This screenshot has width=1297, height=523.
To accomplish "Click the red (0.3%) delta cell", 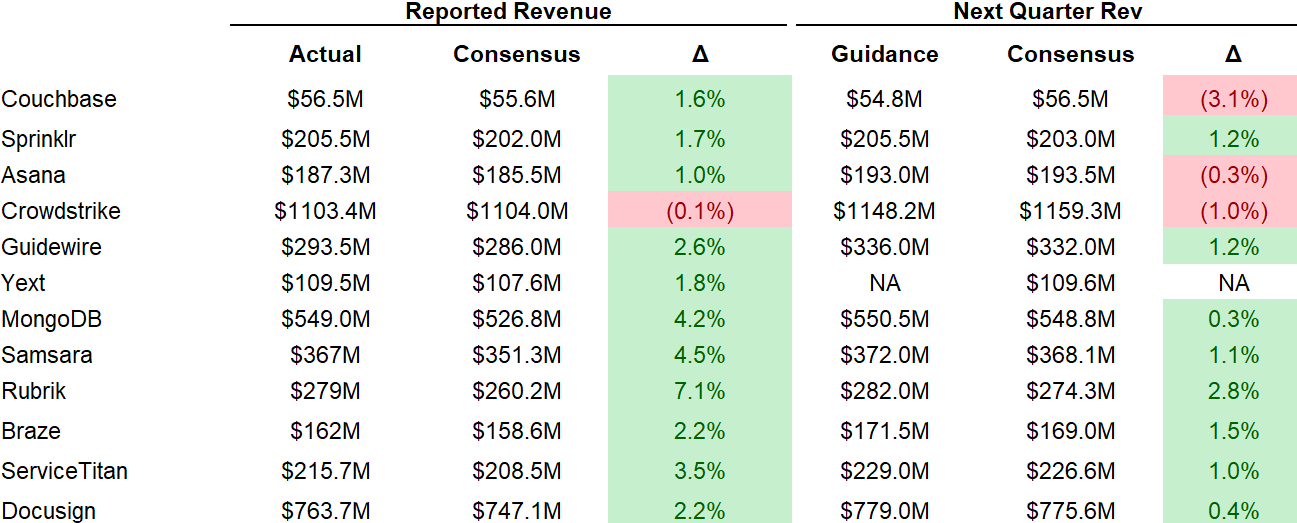I will (1229, 175).
